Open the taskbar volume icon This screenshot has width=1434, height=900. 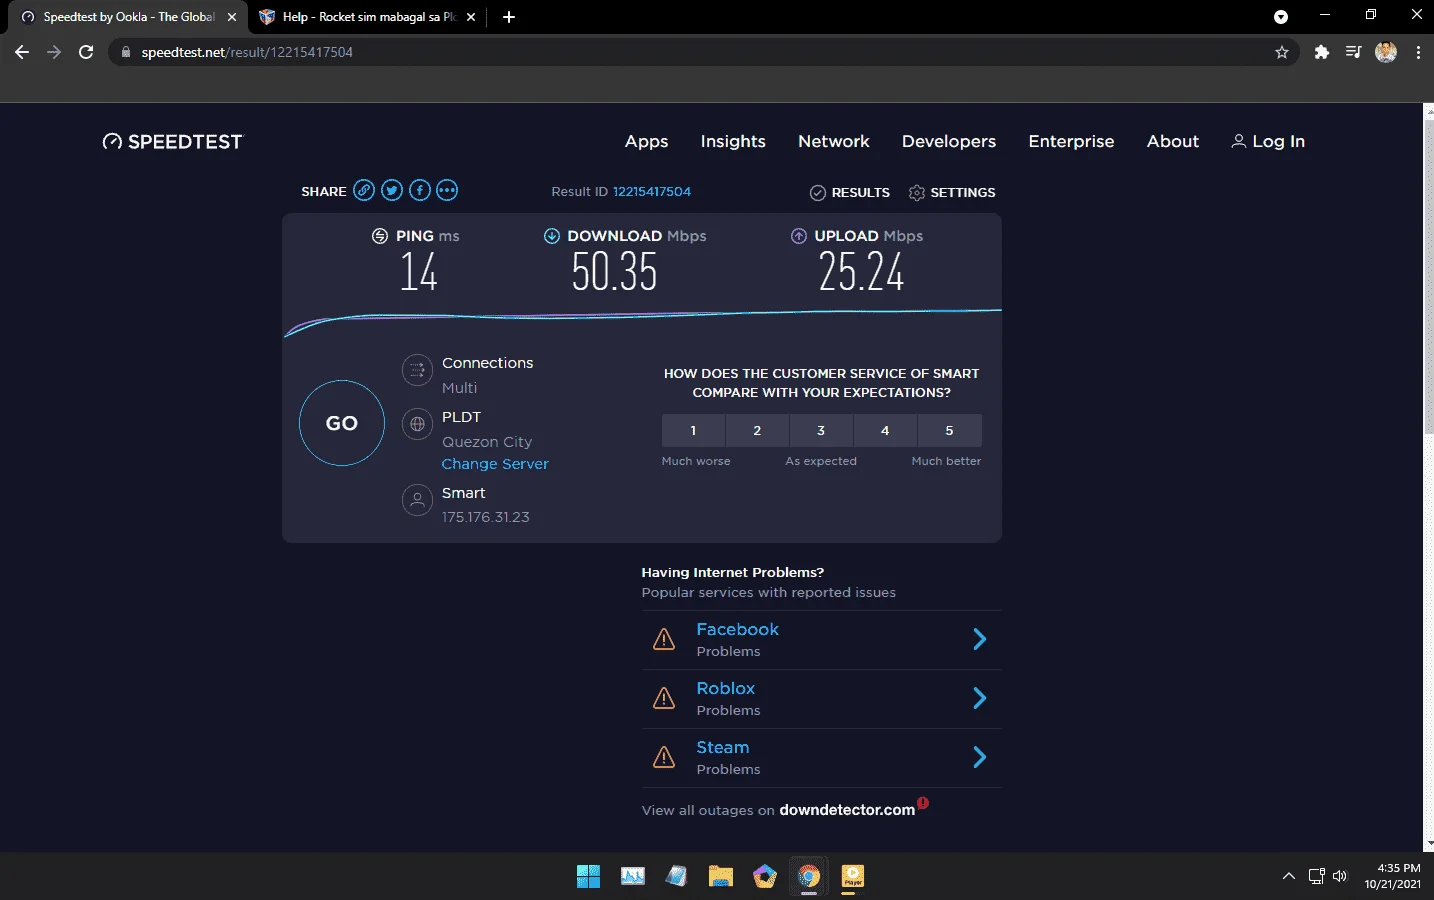1340,876
